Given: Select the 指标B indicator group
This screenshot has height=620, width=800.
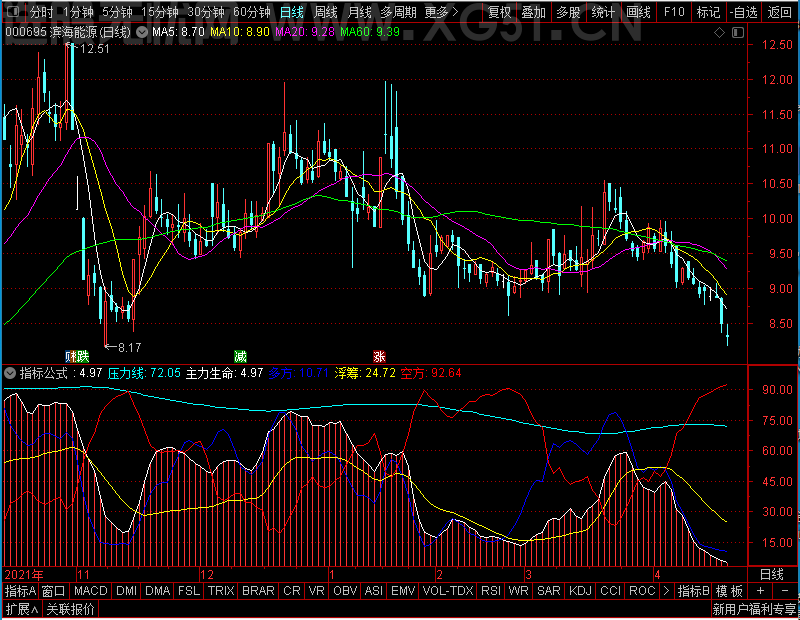Looking at the screenshot, I should (693, 591).
